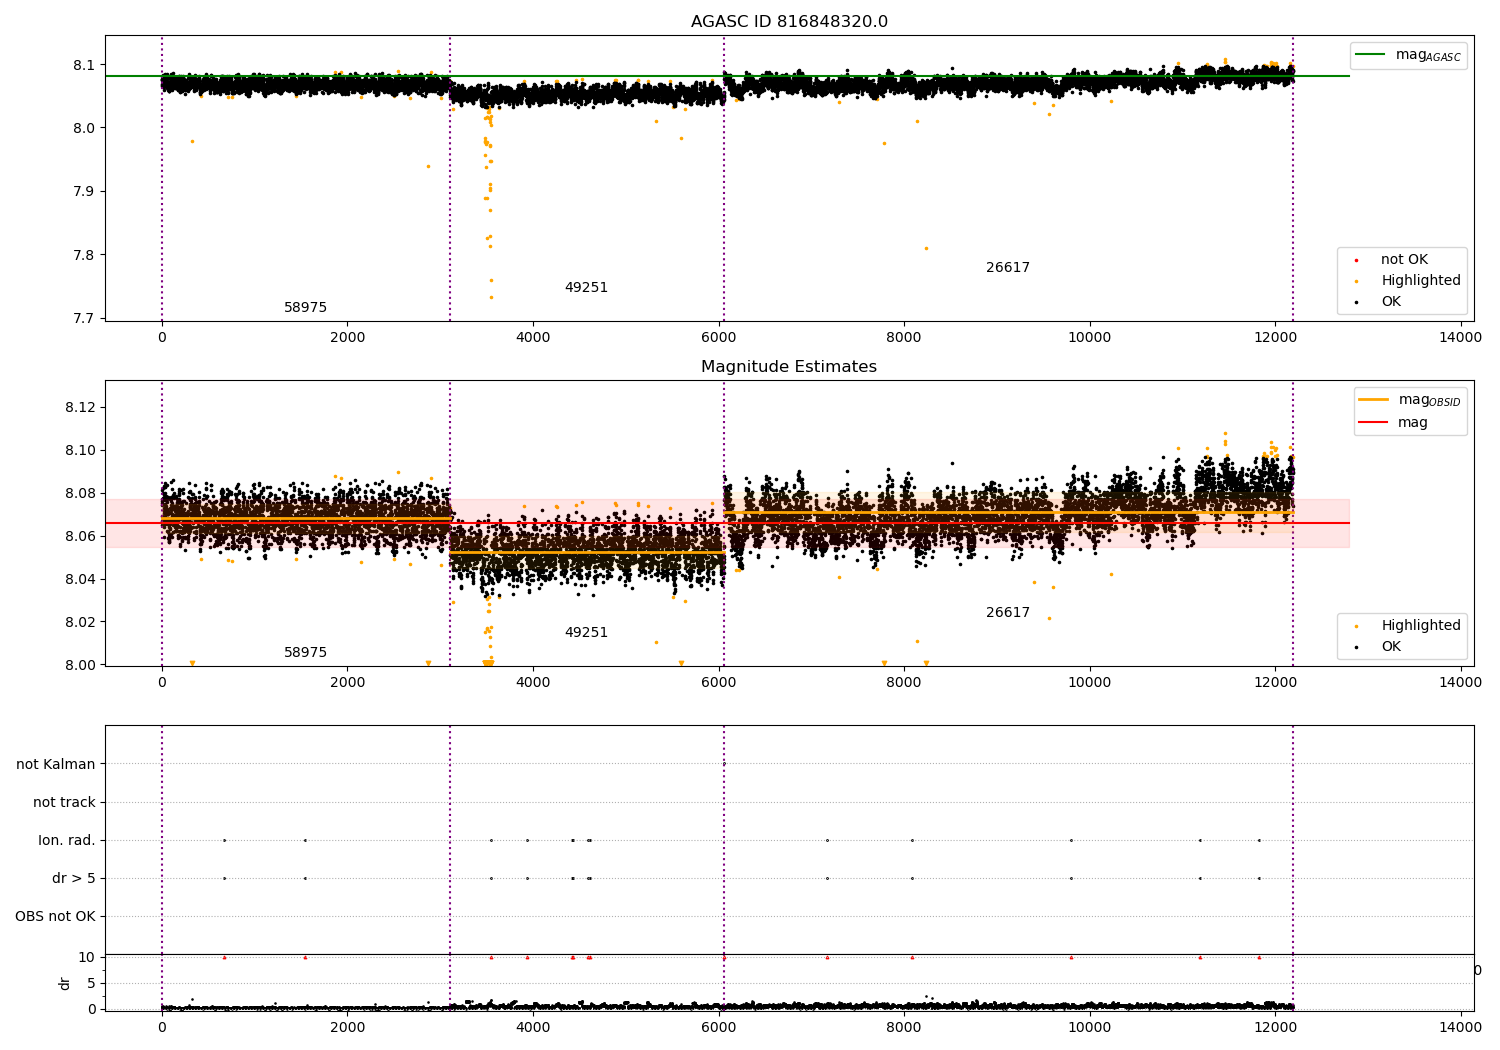Click obsid label "49251" in Magnitude Estimates panel
This screenshot has width=1500, height=1050.
pyautogui.click(x=586, y=633)
